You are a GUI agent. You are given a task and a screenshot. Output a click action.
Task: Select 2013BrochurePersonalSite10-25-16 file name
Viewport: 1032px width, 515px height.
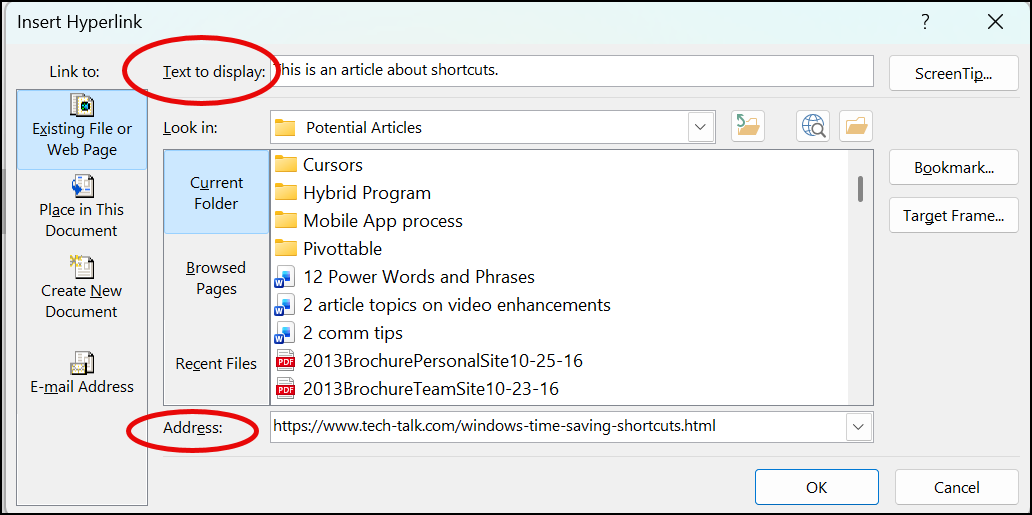(x=443, y=361)
